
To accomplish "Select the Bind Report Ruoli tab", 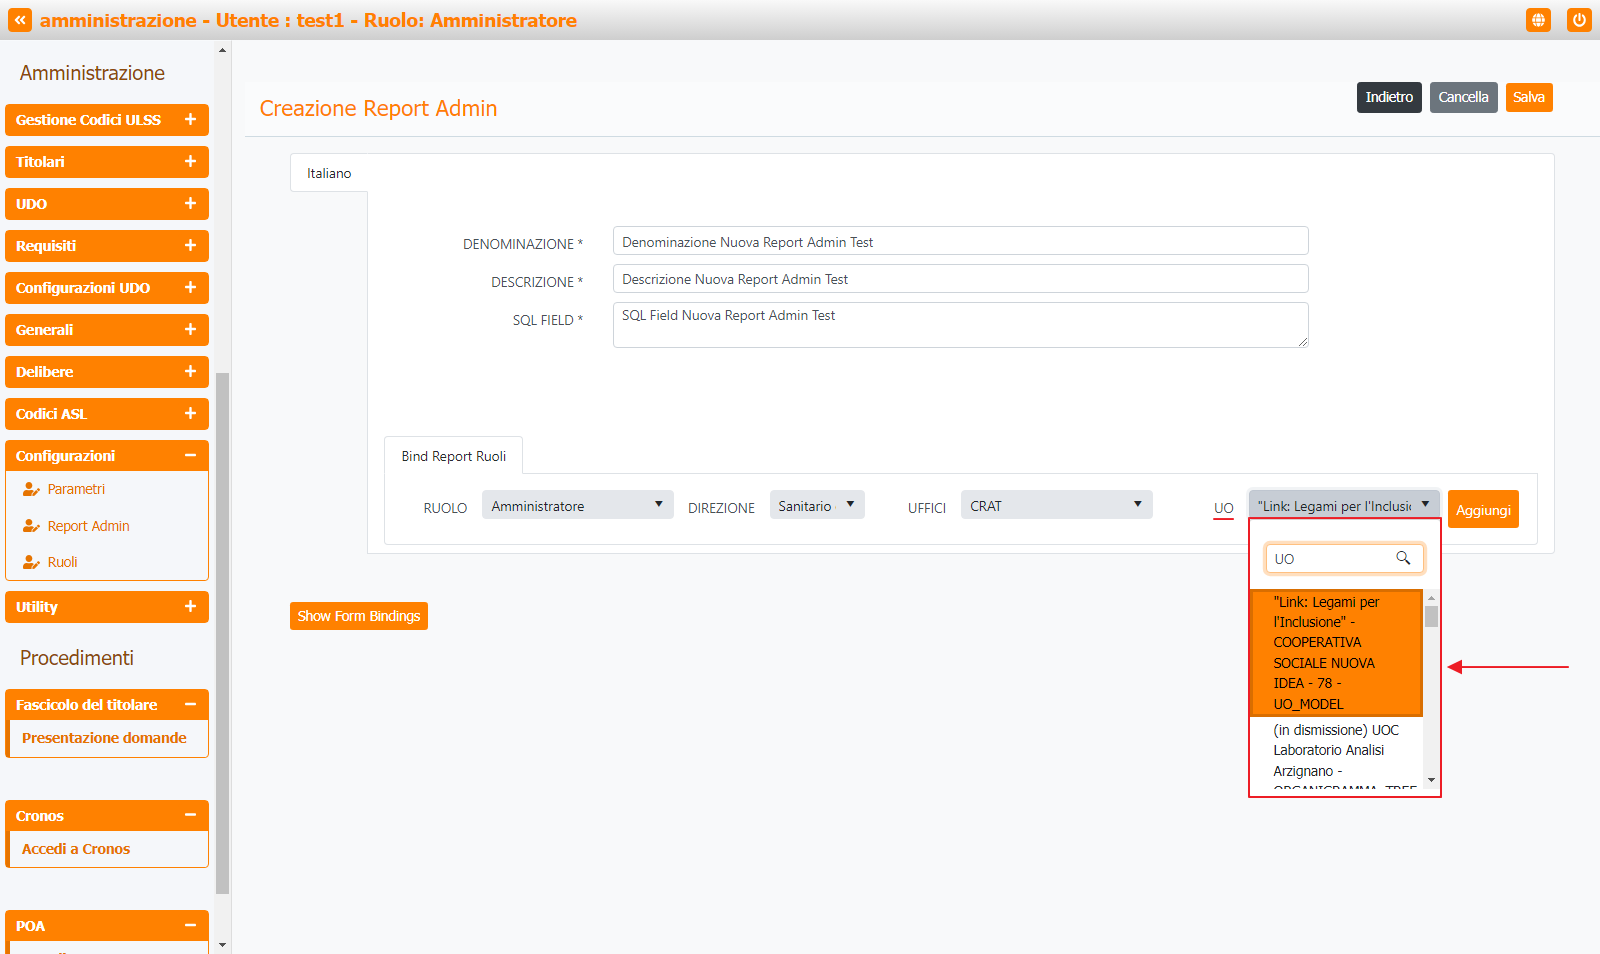I will point(453,456).
